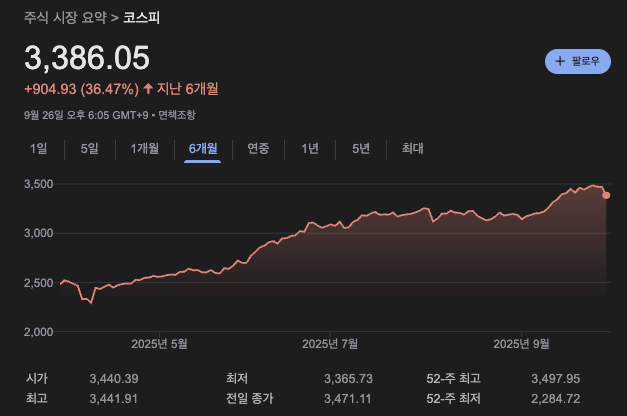Click the 코스피 index title

click(142, 18)
